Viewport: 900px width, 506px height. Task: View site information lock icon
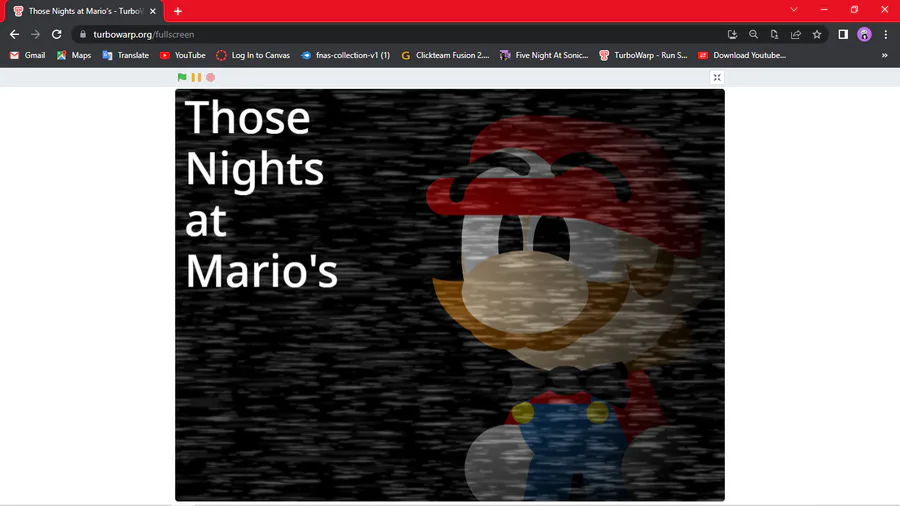click(x=83, y=34)
